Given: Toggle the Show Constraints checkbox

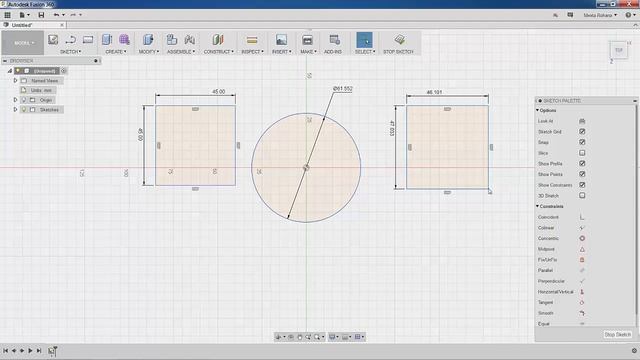Looking at the screenshot, I should click(582, 185).
